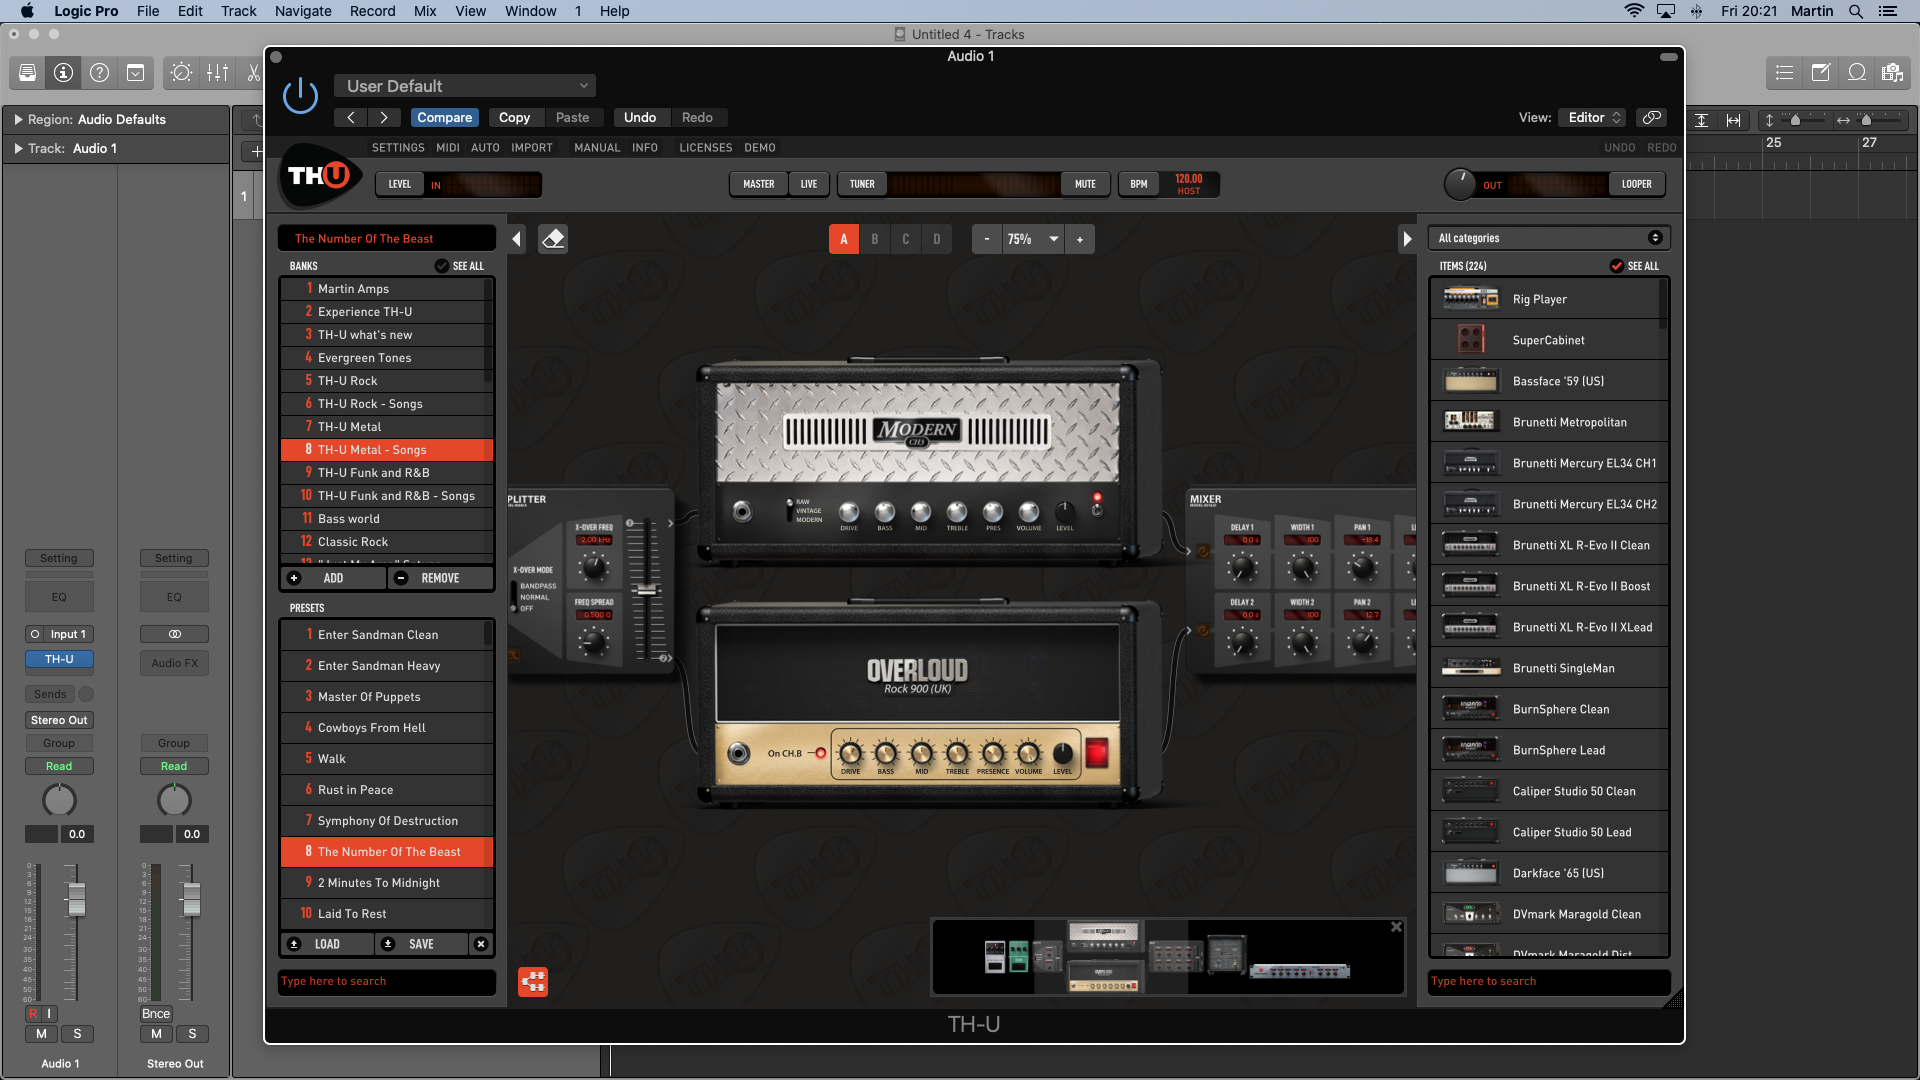Screen dimensions: 1920x1080
Task: Toggle the TUNER button
Action: pyautogui.click(x=862, y=184)
